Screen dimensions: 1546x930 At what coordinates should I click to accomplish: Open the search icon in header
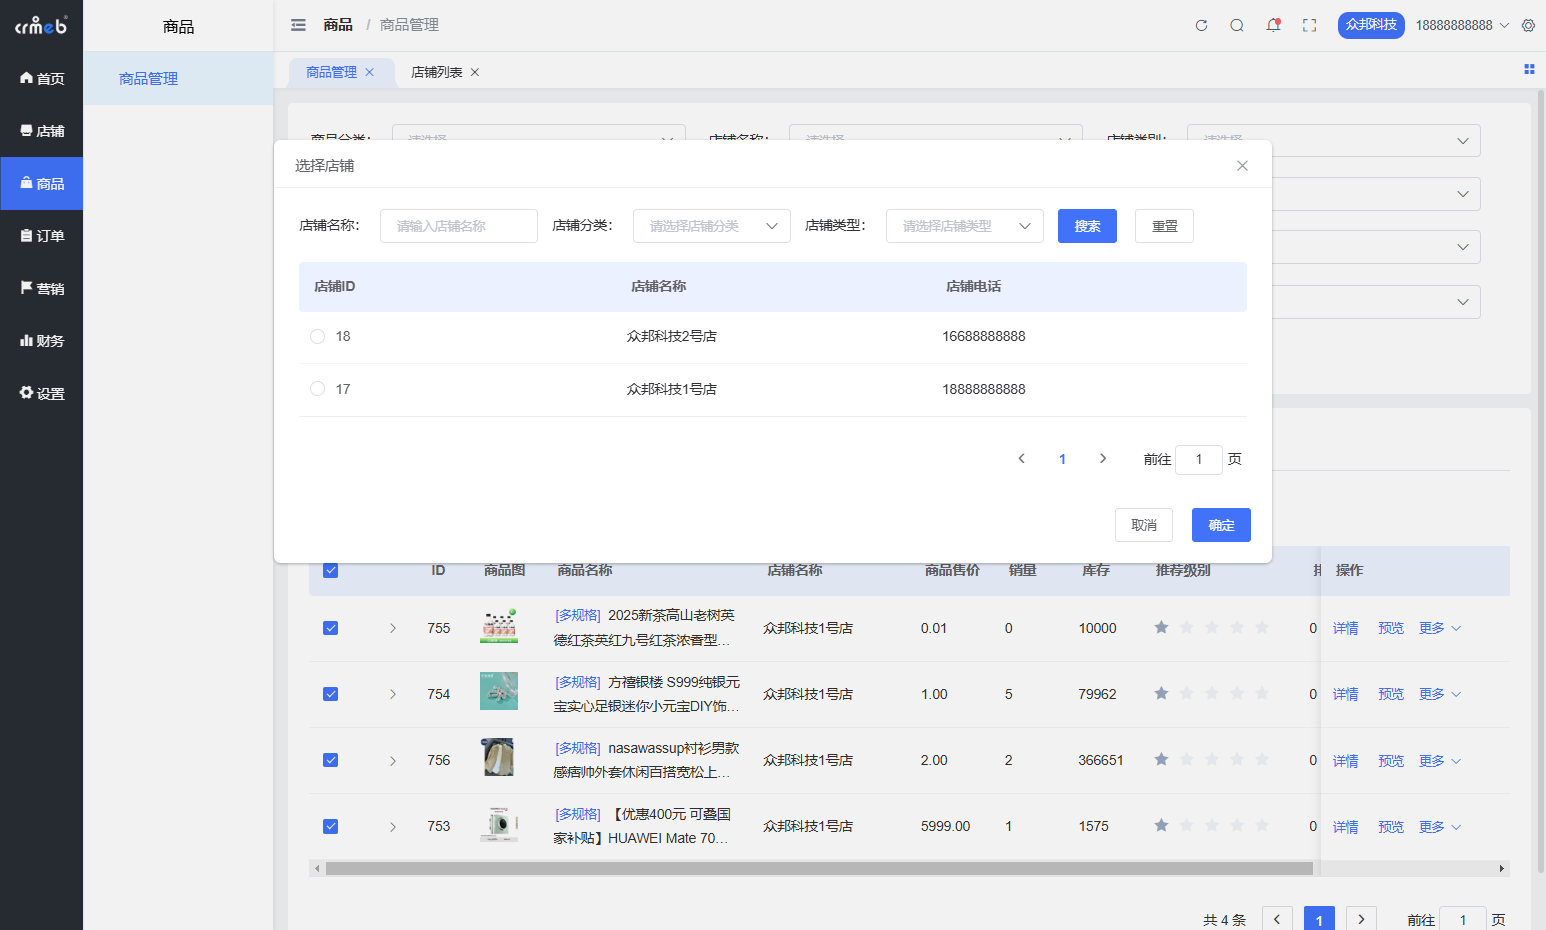(x=1237, y=25)
